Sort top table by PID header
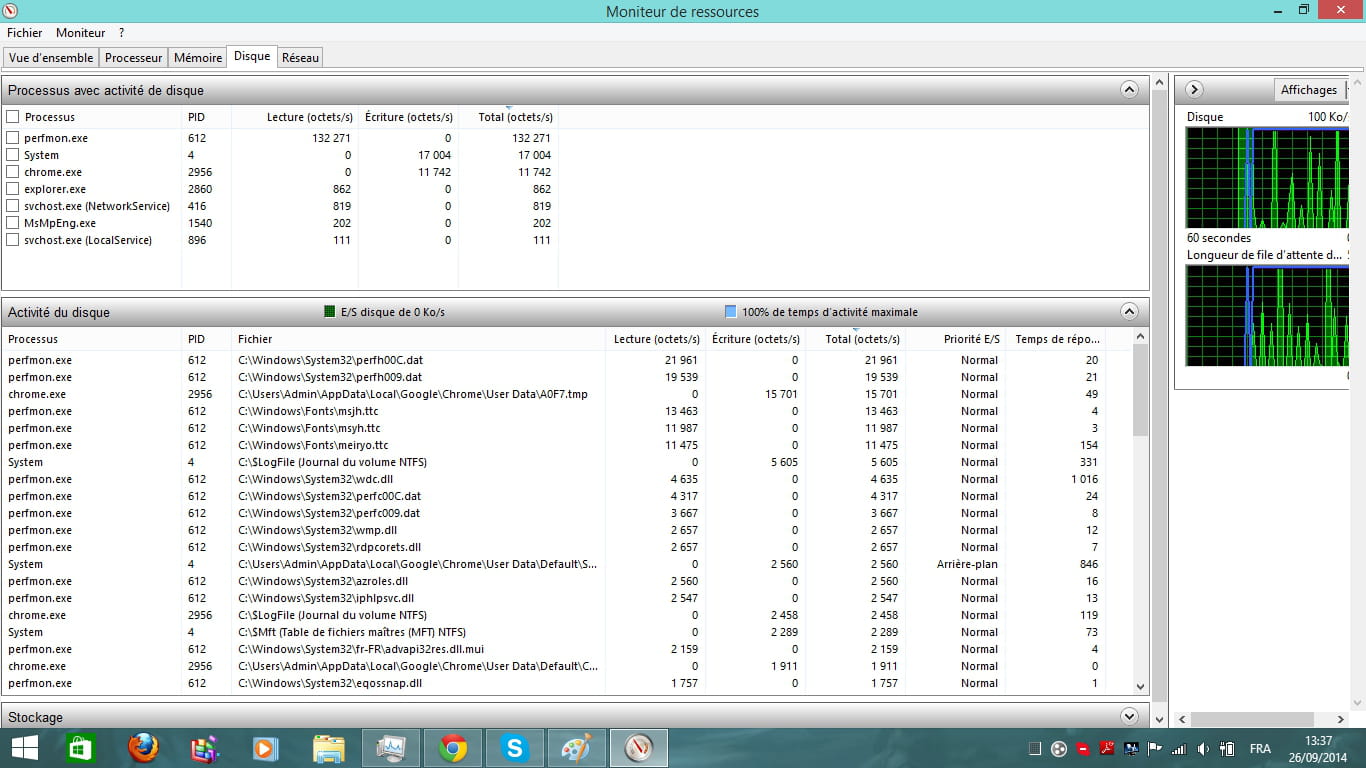Viewport: 1366px width, 768px height. [x=206, y=117]
